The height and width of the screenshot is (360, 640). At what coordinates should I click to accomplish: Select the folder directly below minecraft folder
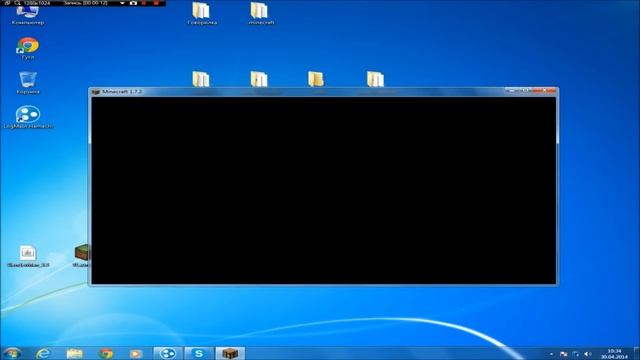tap(259, 79)
